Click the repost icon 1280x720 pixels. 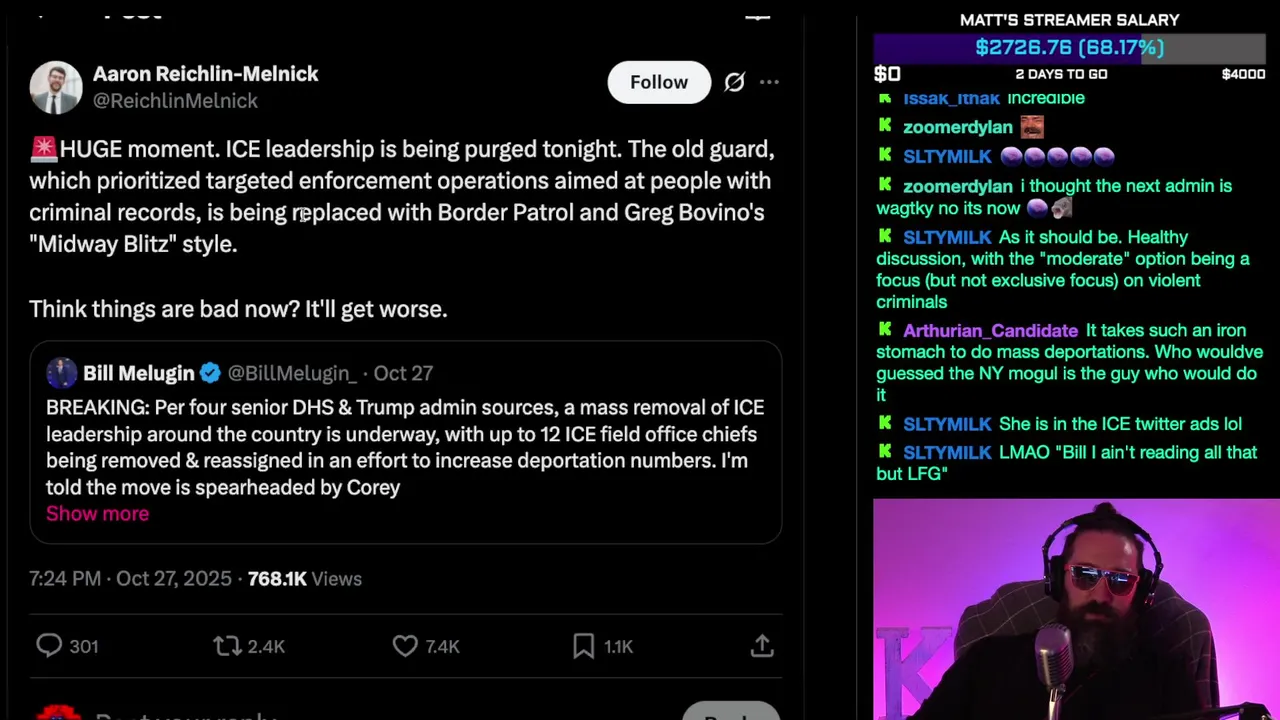pyautogui.click(x=228, y=646)
